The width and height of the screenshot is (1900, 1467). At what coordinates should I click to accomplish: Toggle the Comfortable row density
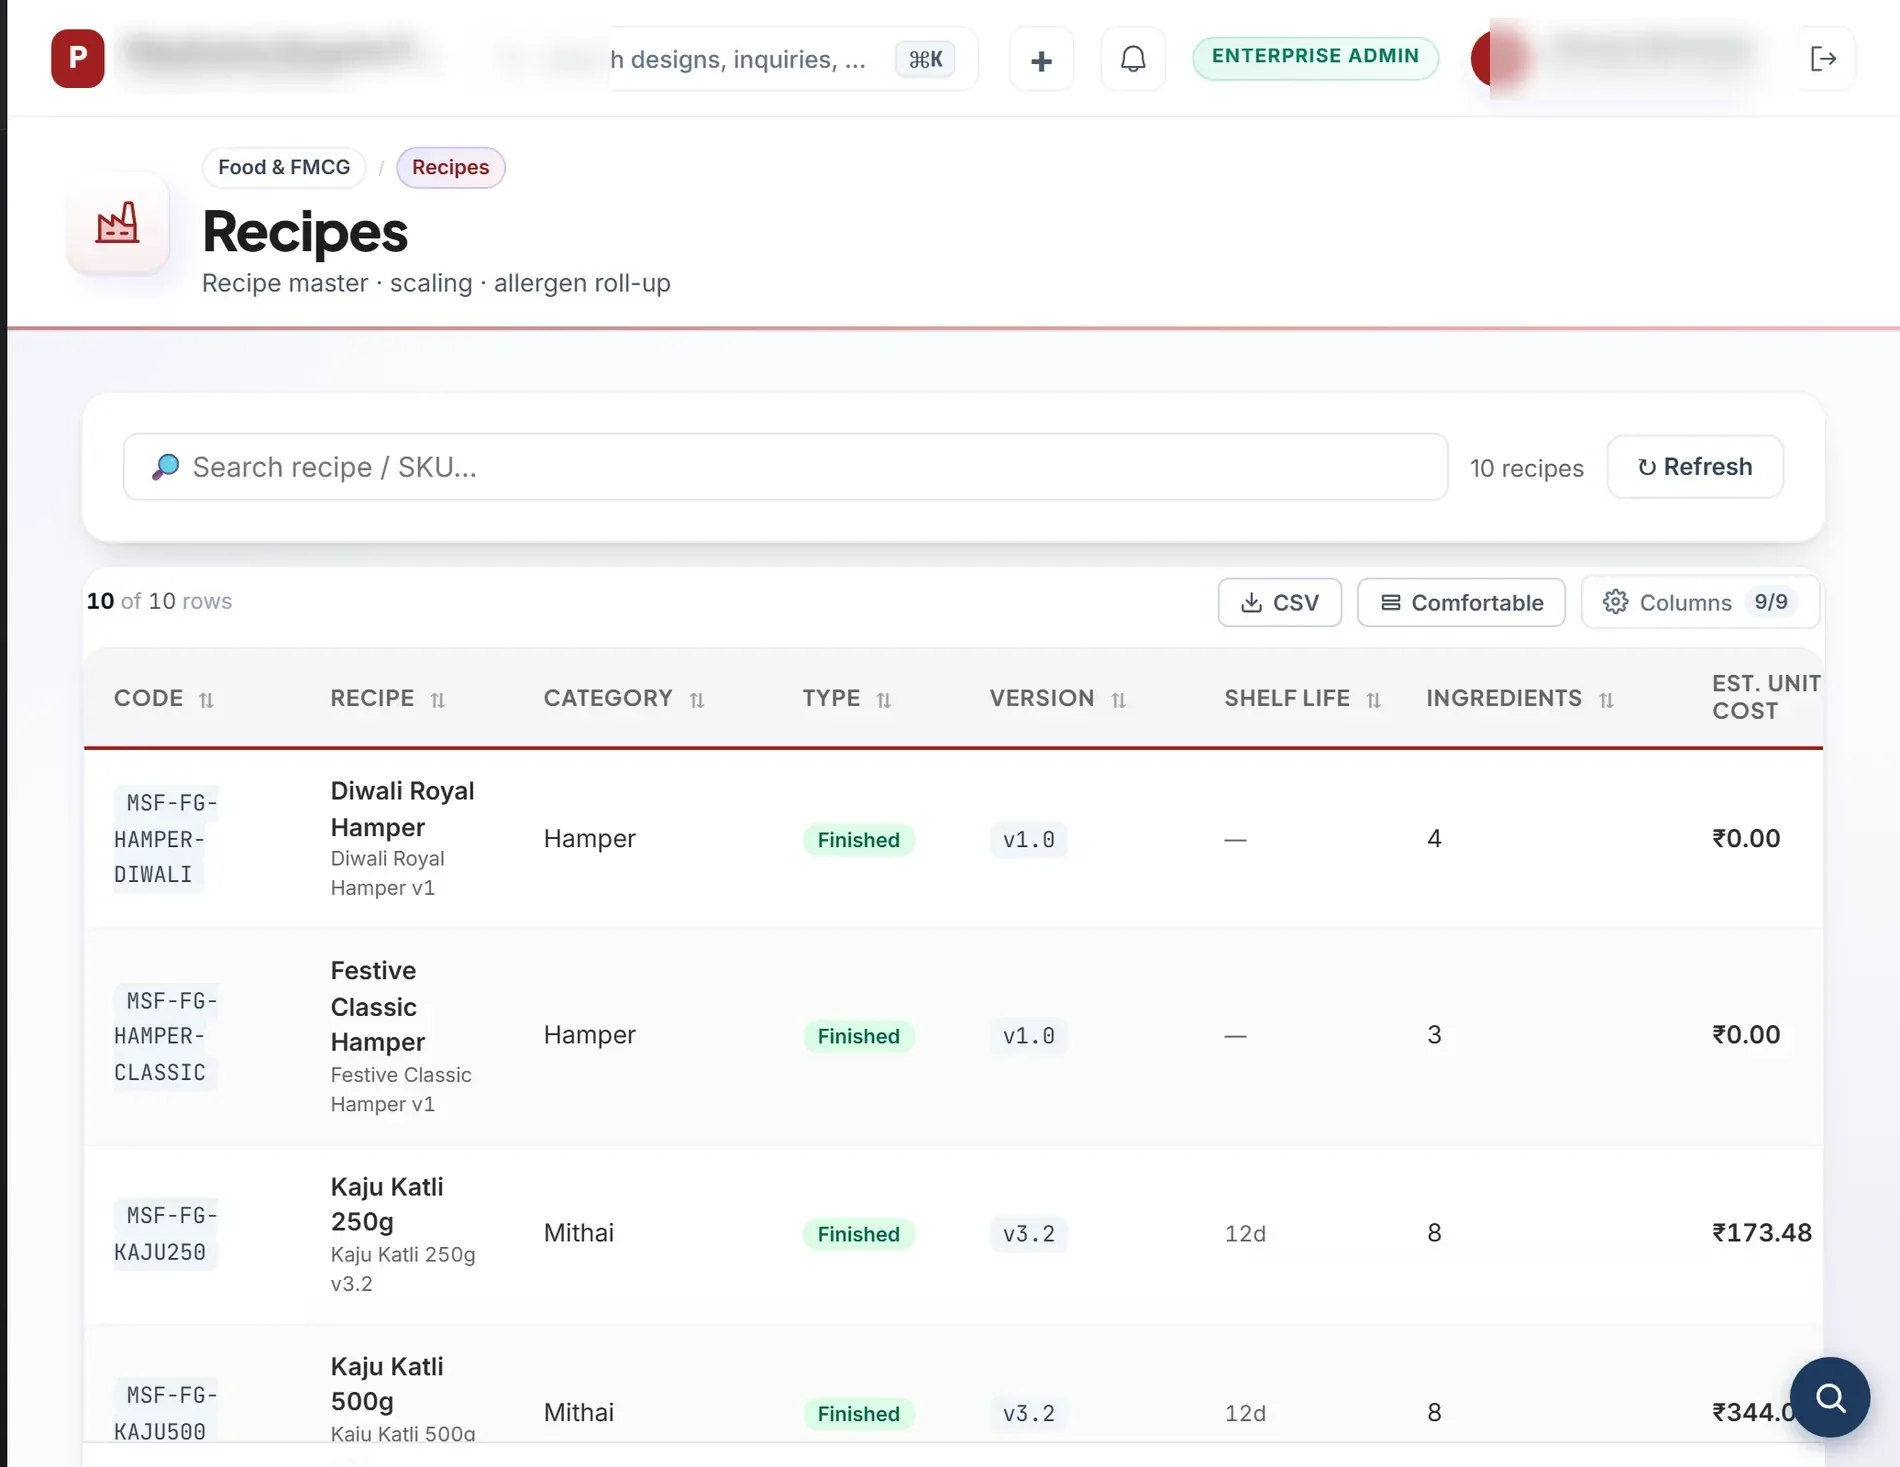coord(1461,602)
